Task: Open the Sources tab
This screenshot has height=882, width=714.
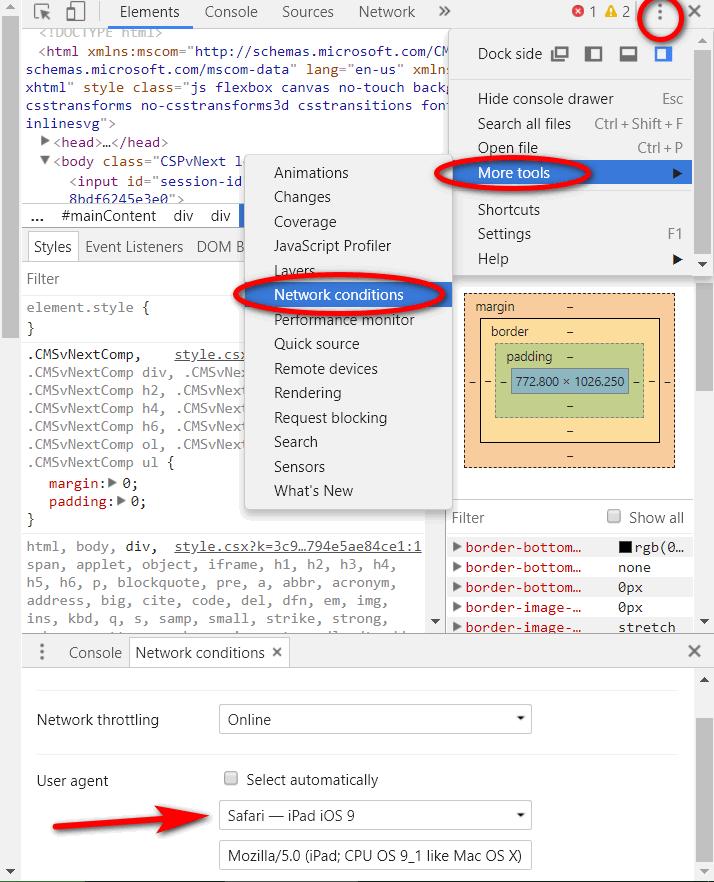Action: point(308,12)
